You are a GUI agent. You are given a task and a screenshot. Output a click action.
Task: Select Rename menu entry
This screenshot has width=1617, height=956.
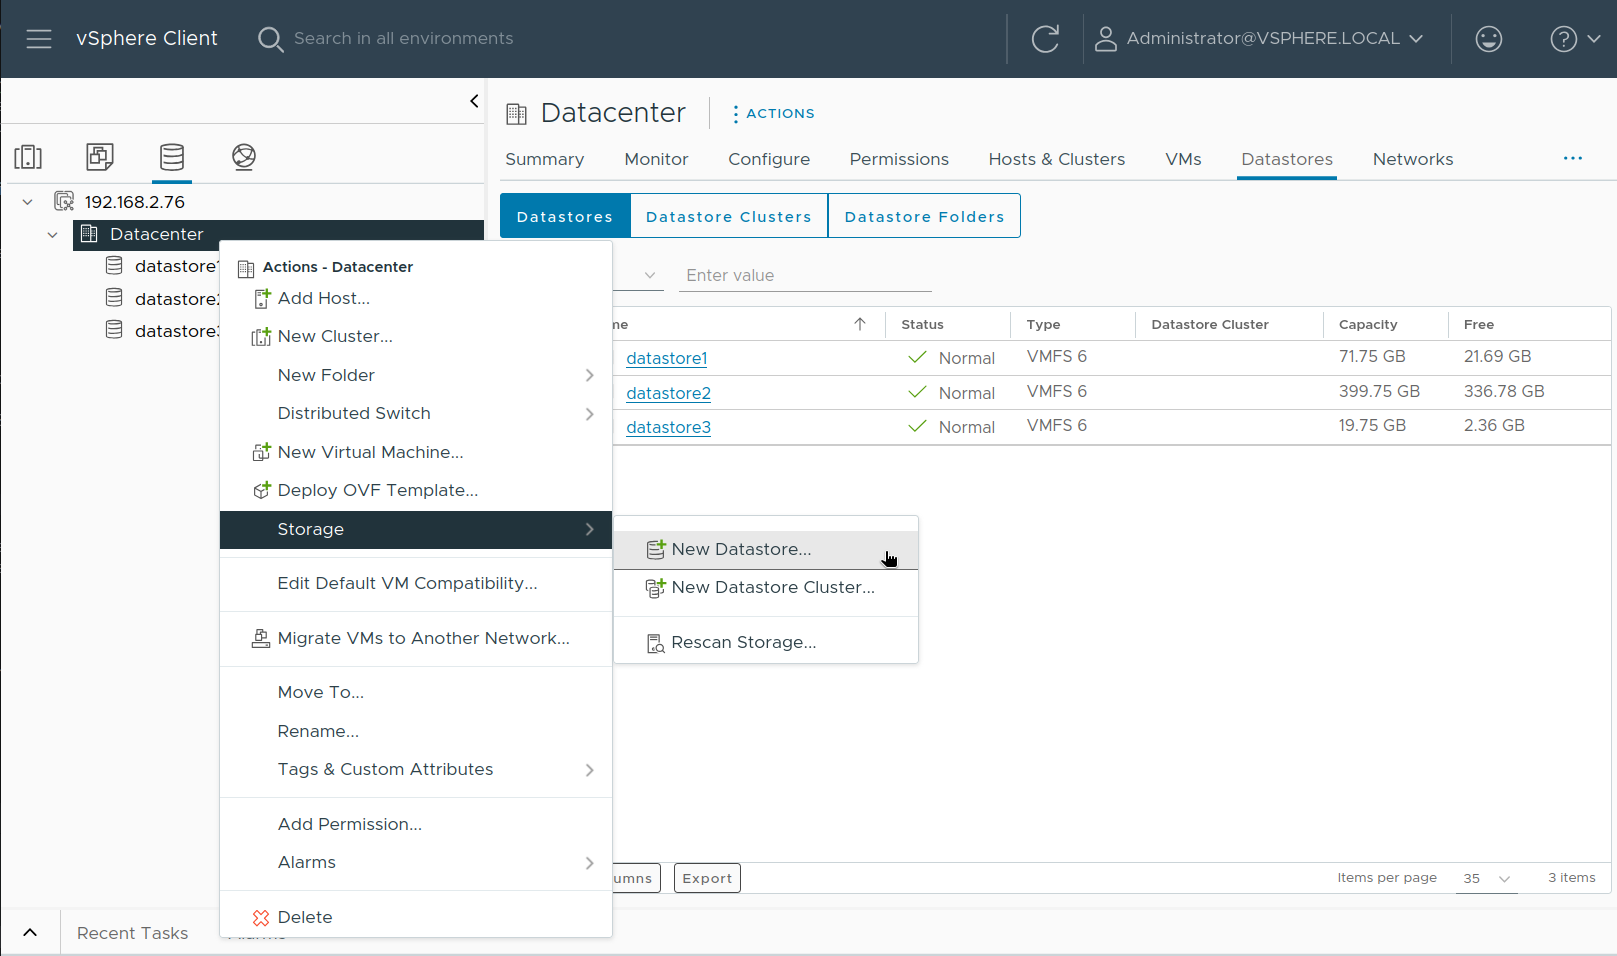pyautogui.click(x=416, y=732)
